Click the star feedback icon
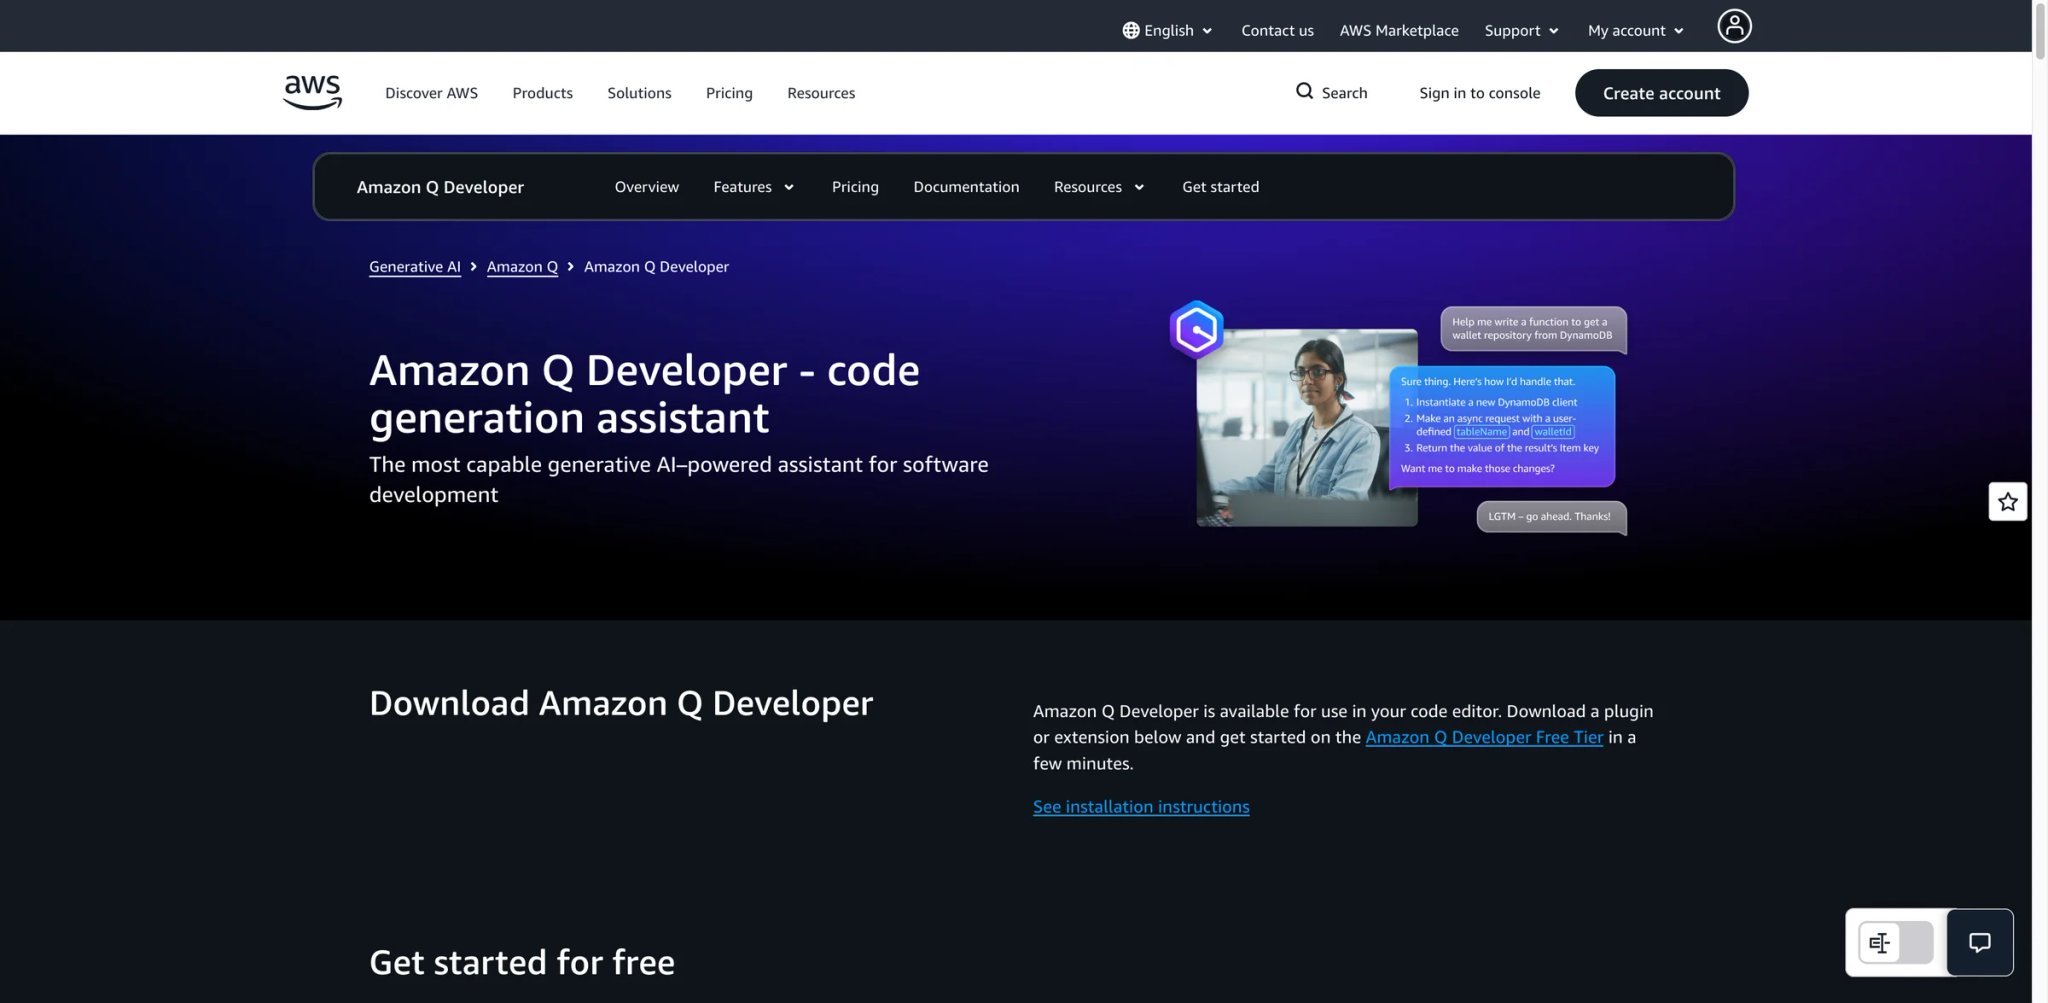 (2007, 502)
